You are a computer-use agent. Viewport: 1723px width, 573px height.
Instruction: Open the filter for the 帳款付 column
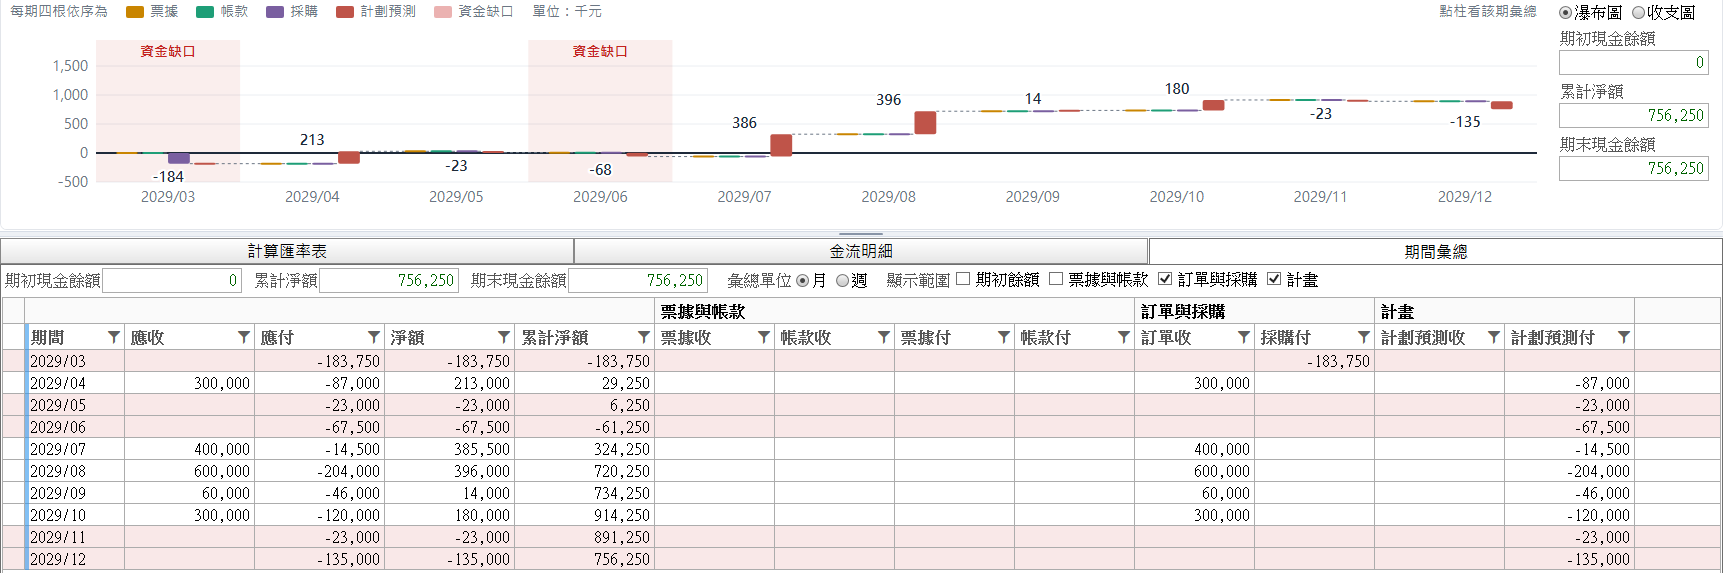[1123, 338]
